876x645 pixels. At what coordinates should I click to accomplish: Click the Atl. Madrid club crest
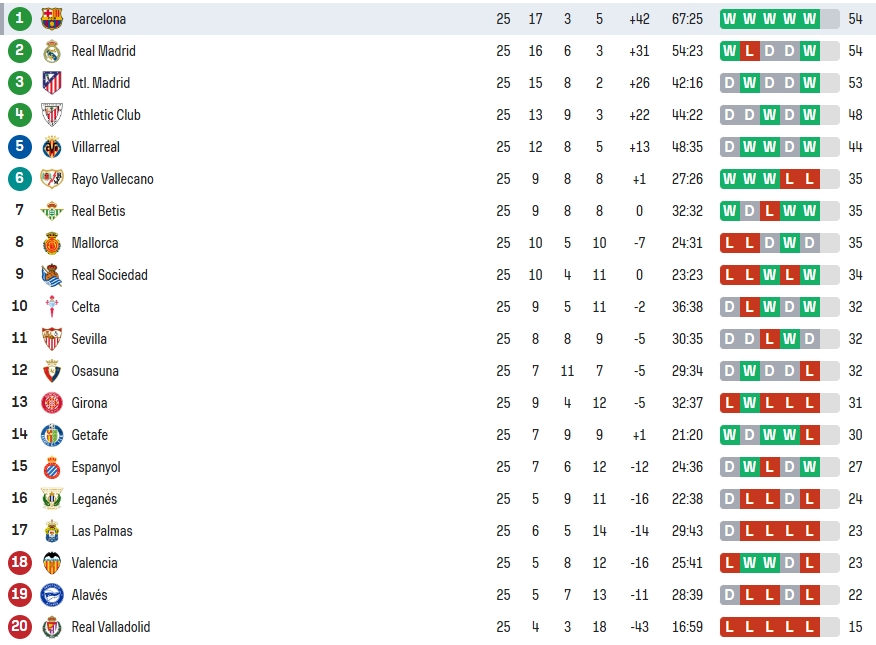click(52, 83)
